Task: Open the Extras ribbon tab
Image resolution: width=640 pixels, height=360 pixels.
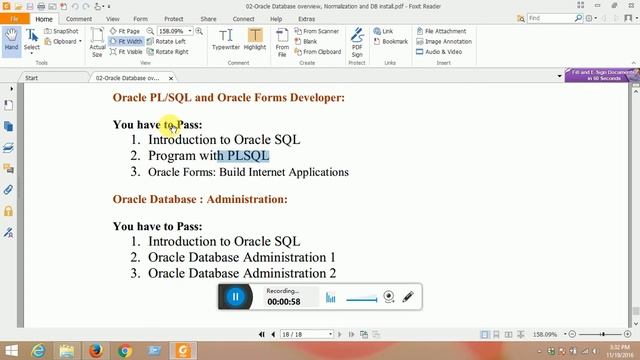Action: [306, 19]
